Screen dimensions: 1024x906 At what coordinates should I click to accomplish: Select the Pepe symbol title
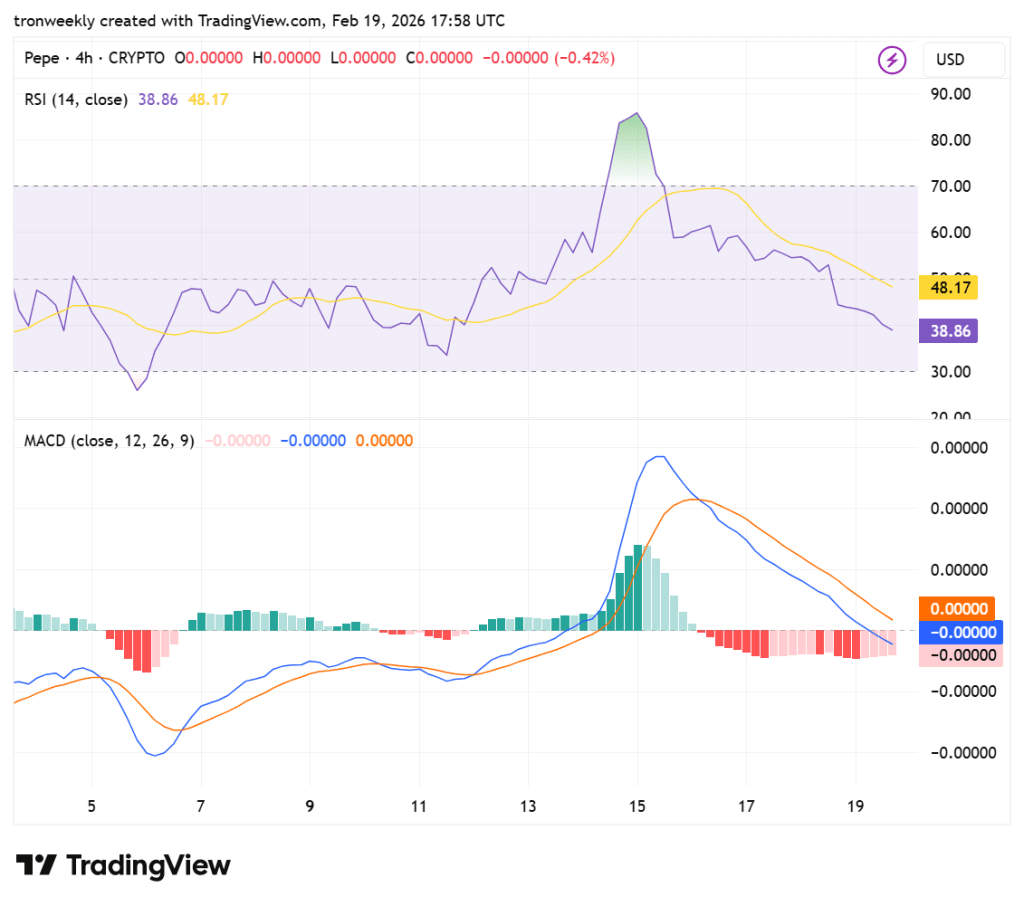pos(42,58)
